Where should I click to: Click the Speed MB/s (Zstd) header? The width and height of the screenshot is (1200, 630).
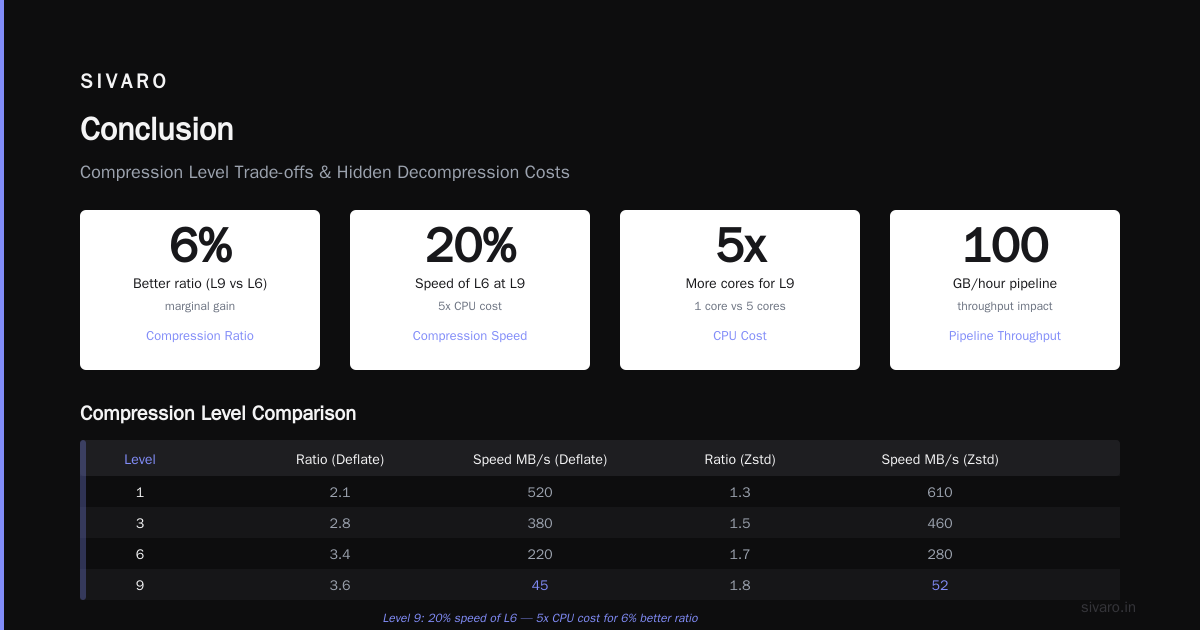point(940,460)
